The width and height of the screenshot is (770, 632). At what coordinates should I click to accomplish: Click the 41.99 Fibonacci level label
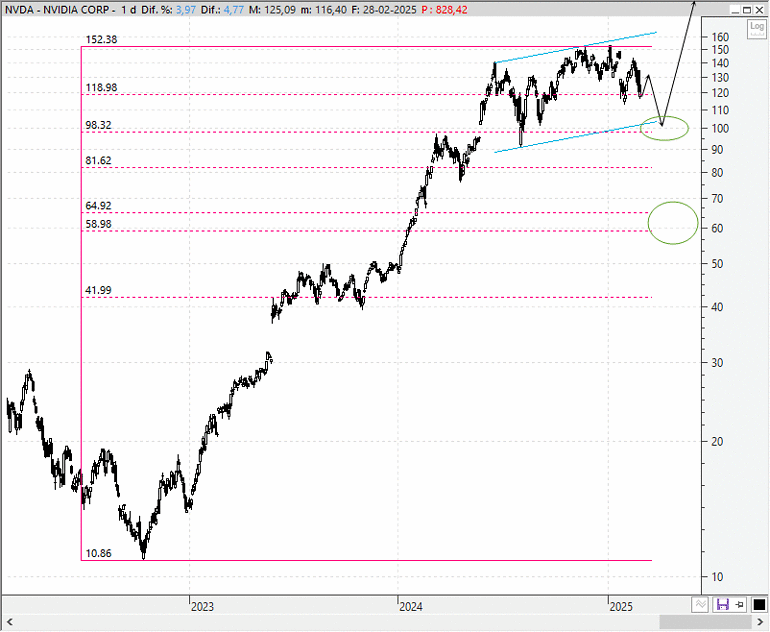click(x=98, y=290)
